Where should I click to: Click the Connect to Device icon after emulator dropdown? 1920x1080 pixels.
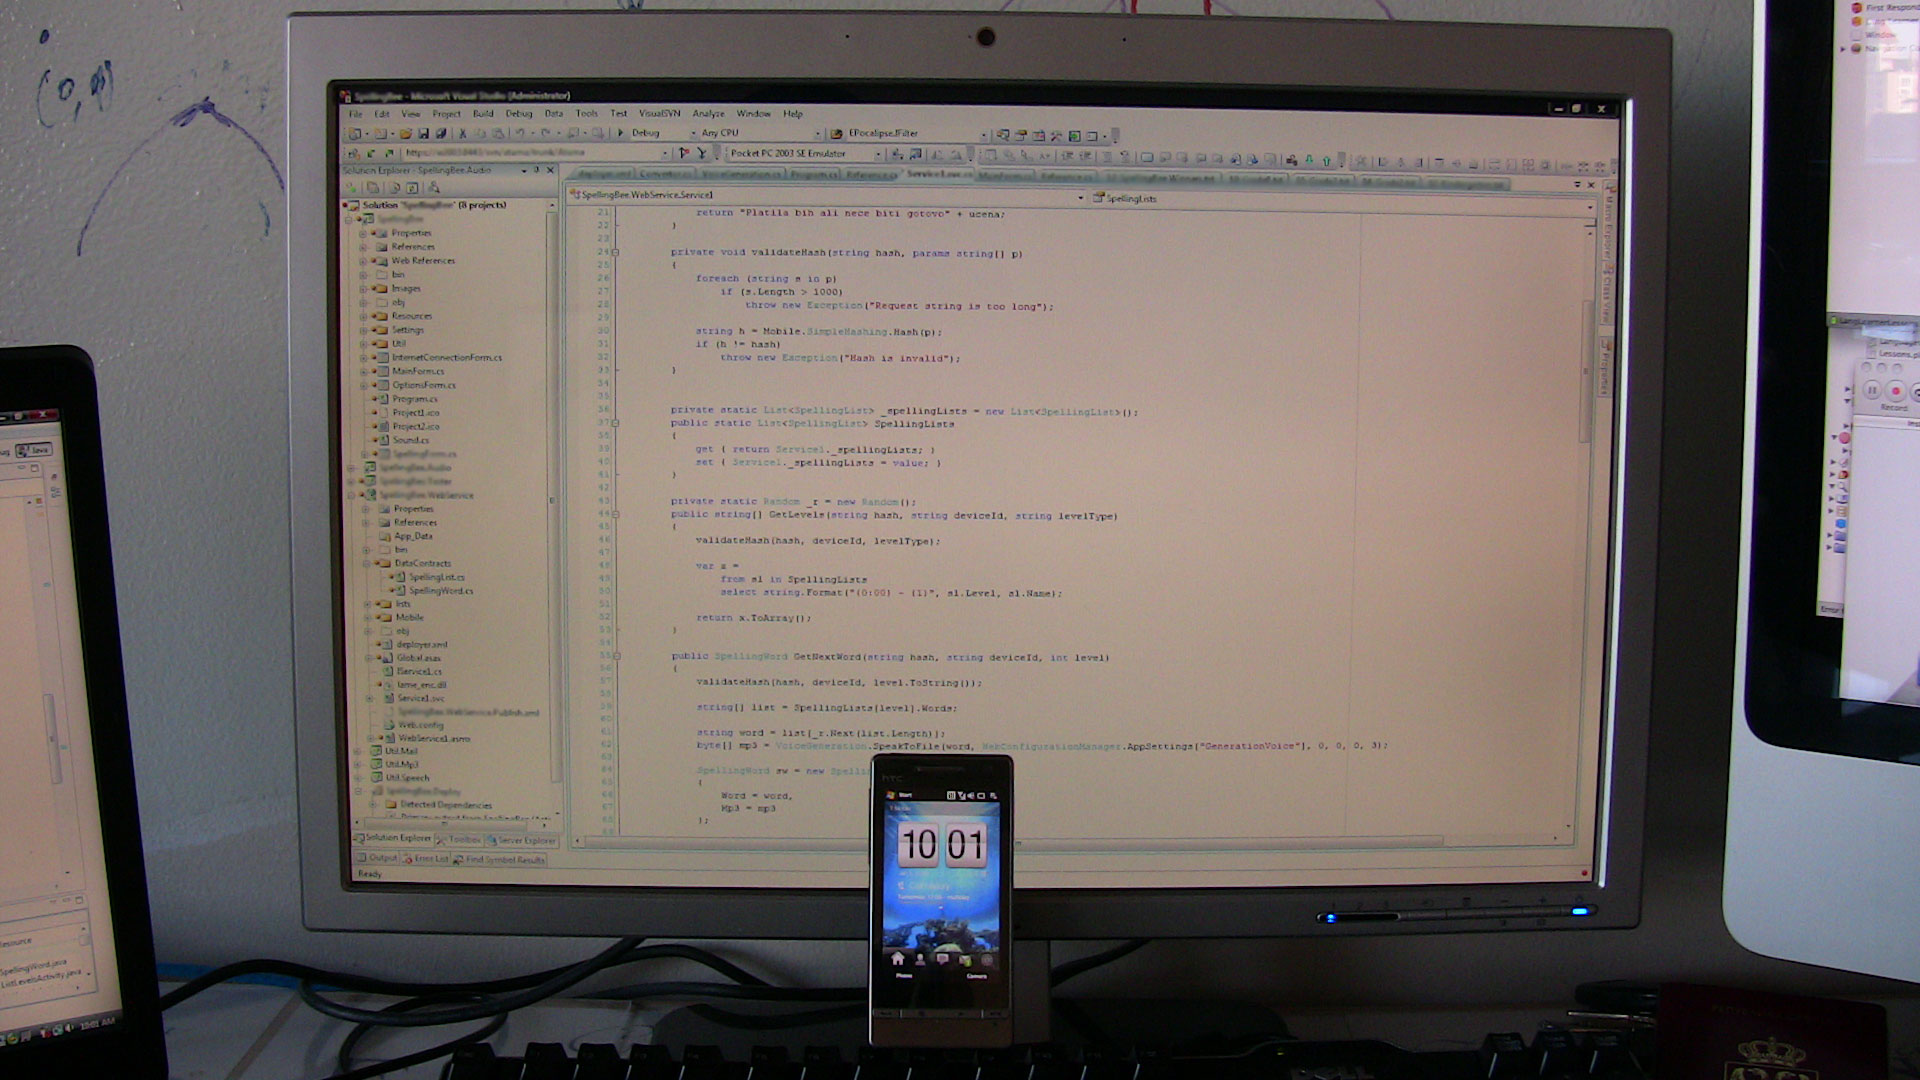point(896,153)
